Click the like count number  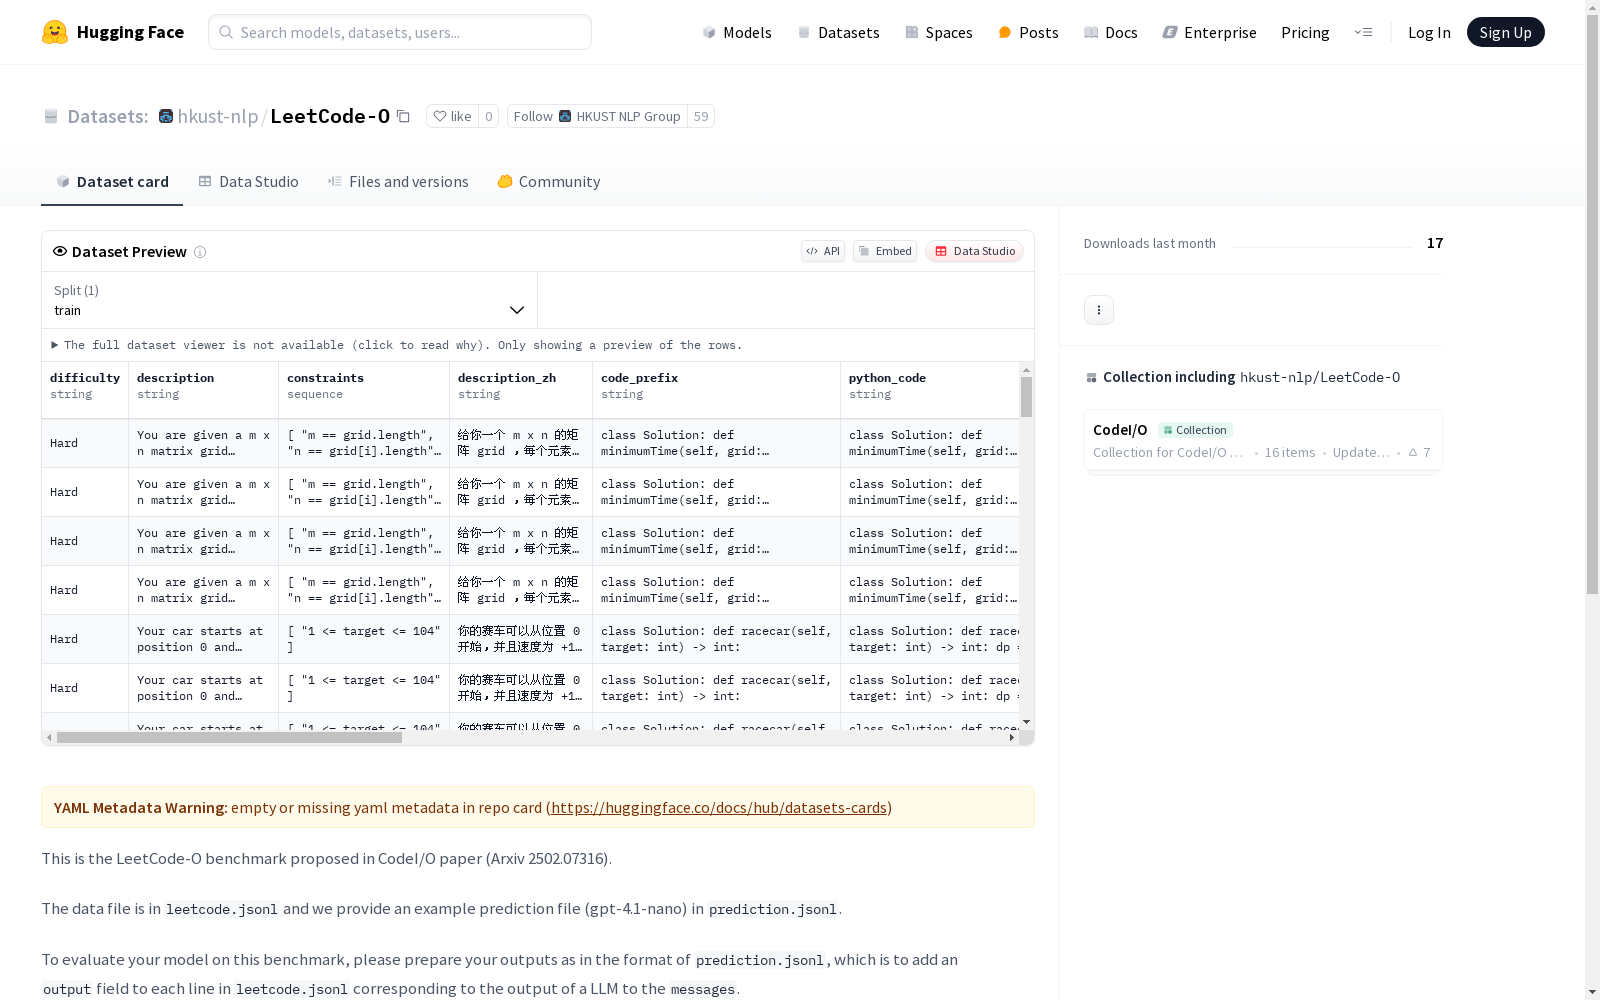pyautogui.click(x=488, y=116)
